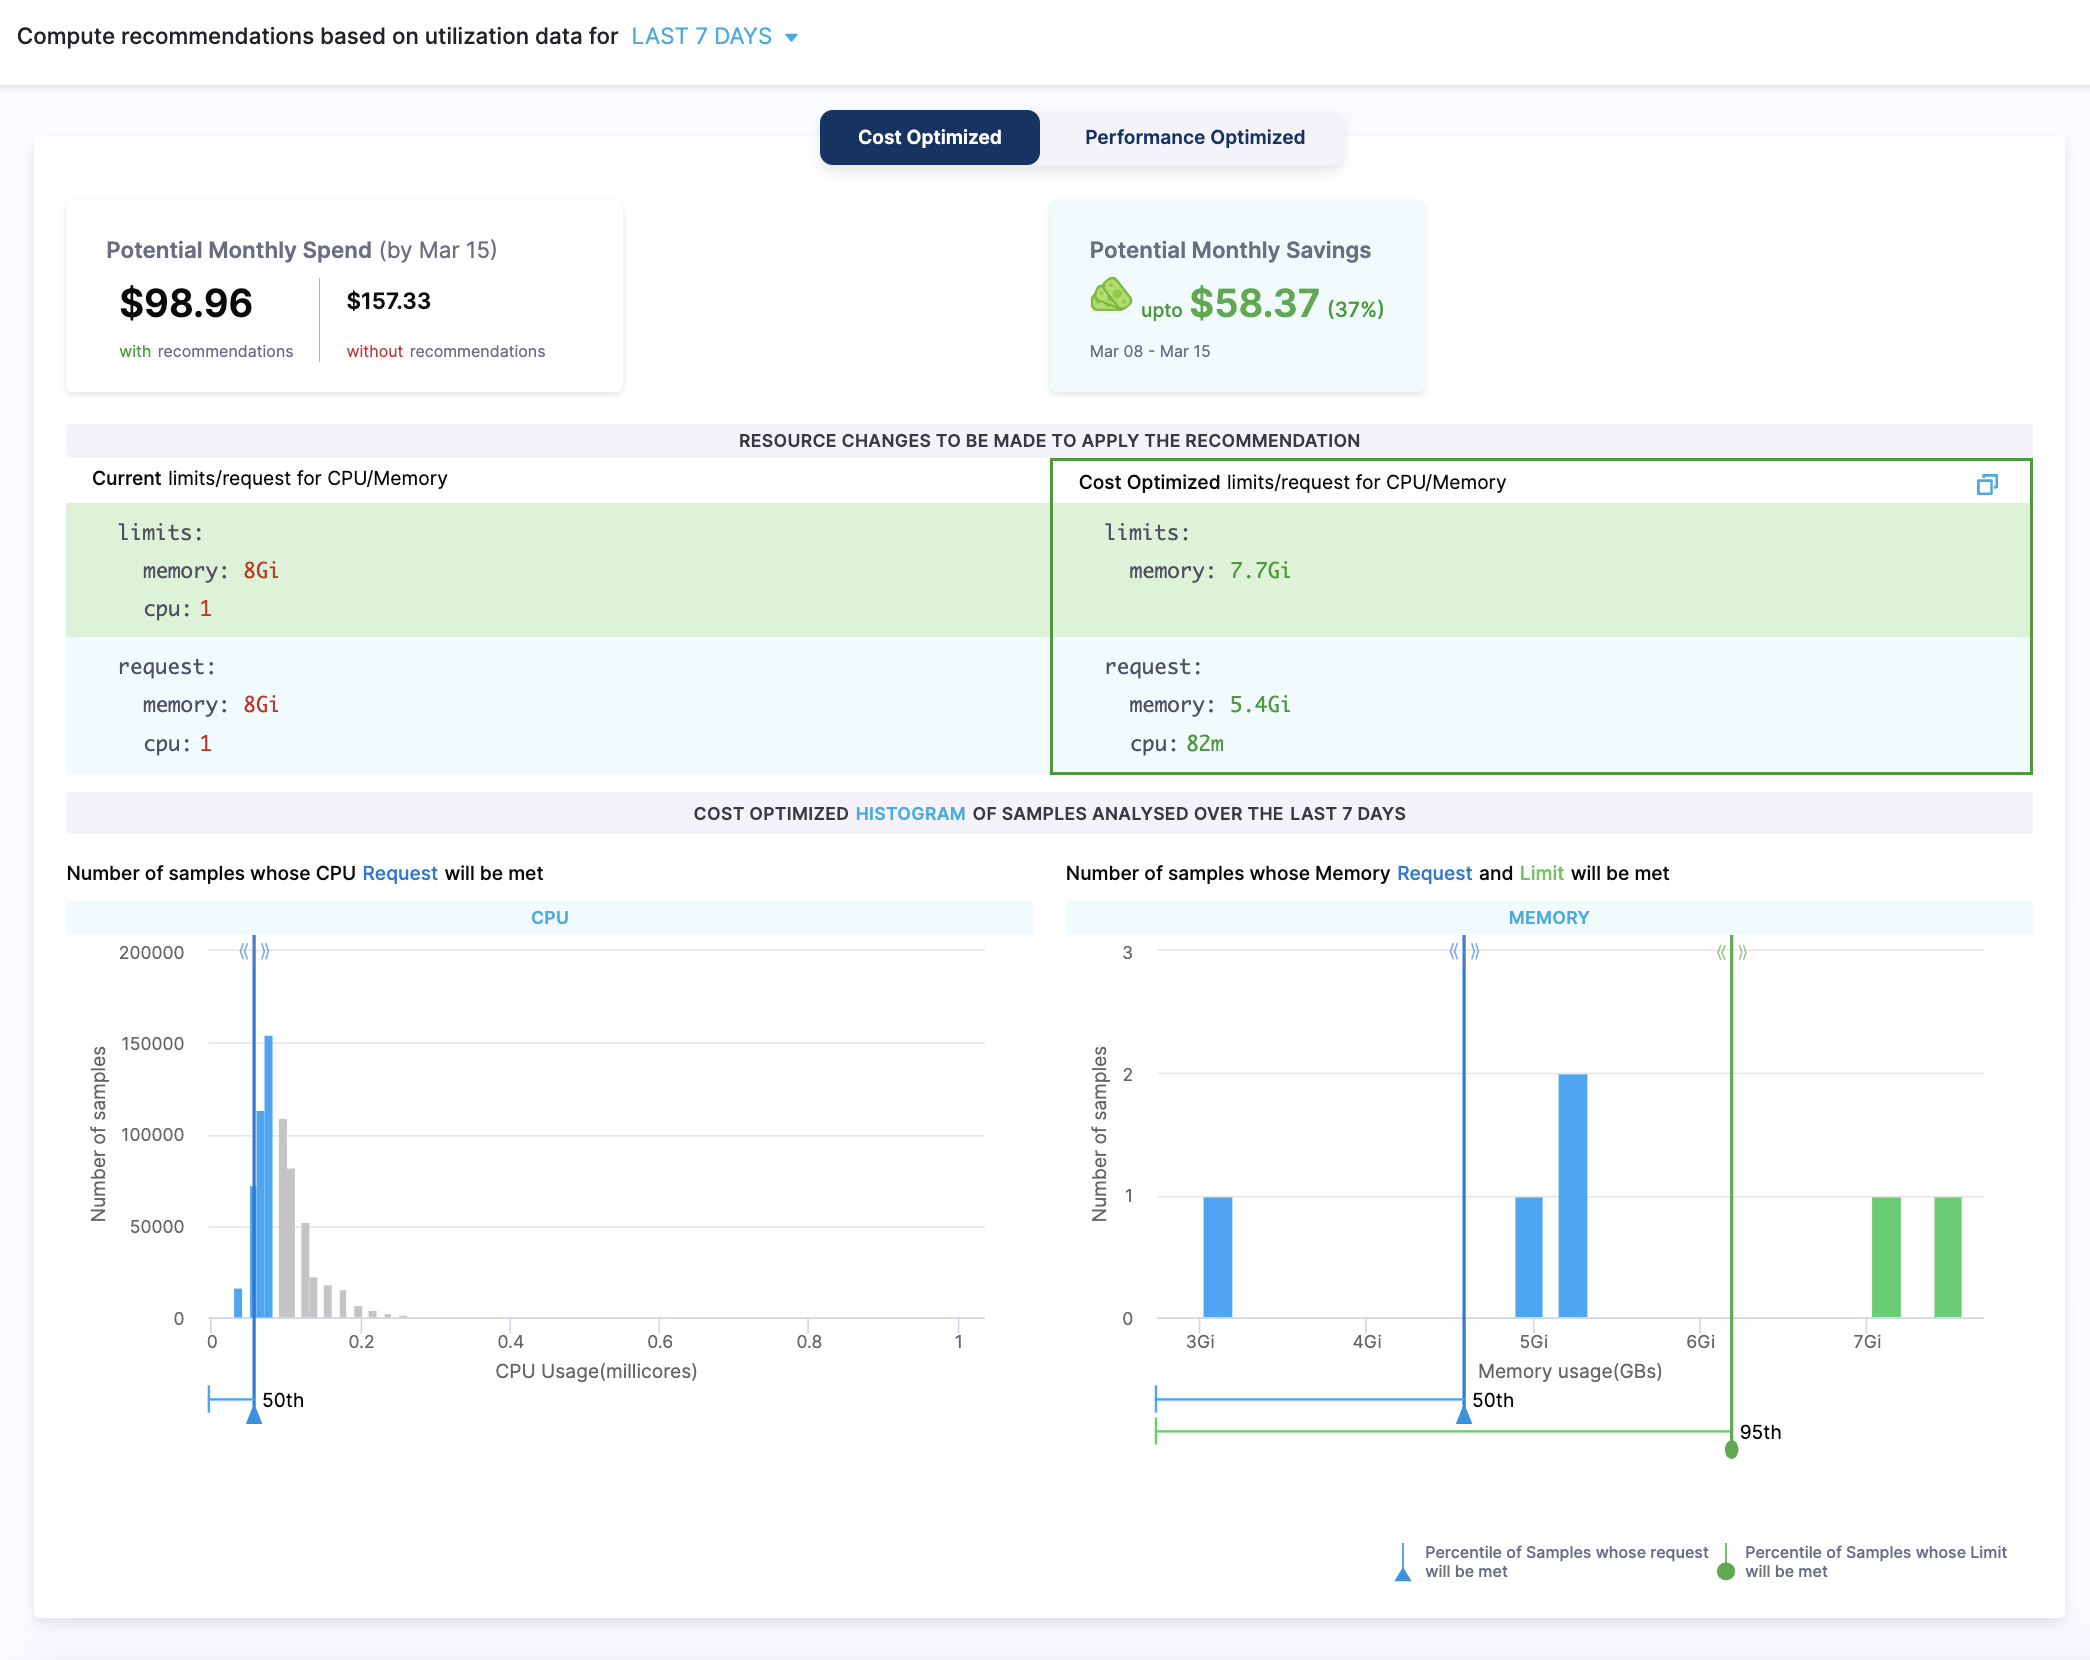This screenshot has width=2090, height=1660.
Task: Click the tallest memory bar near 5Gi
Action: 1572,1195
